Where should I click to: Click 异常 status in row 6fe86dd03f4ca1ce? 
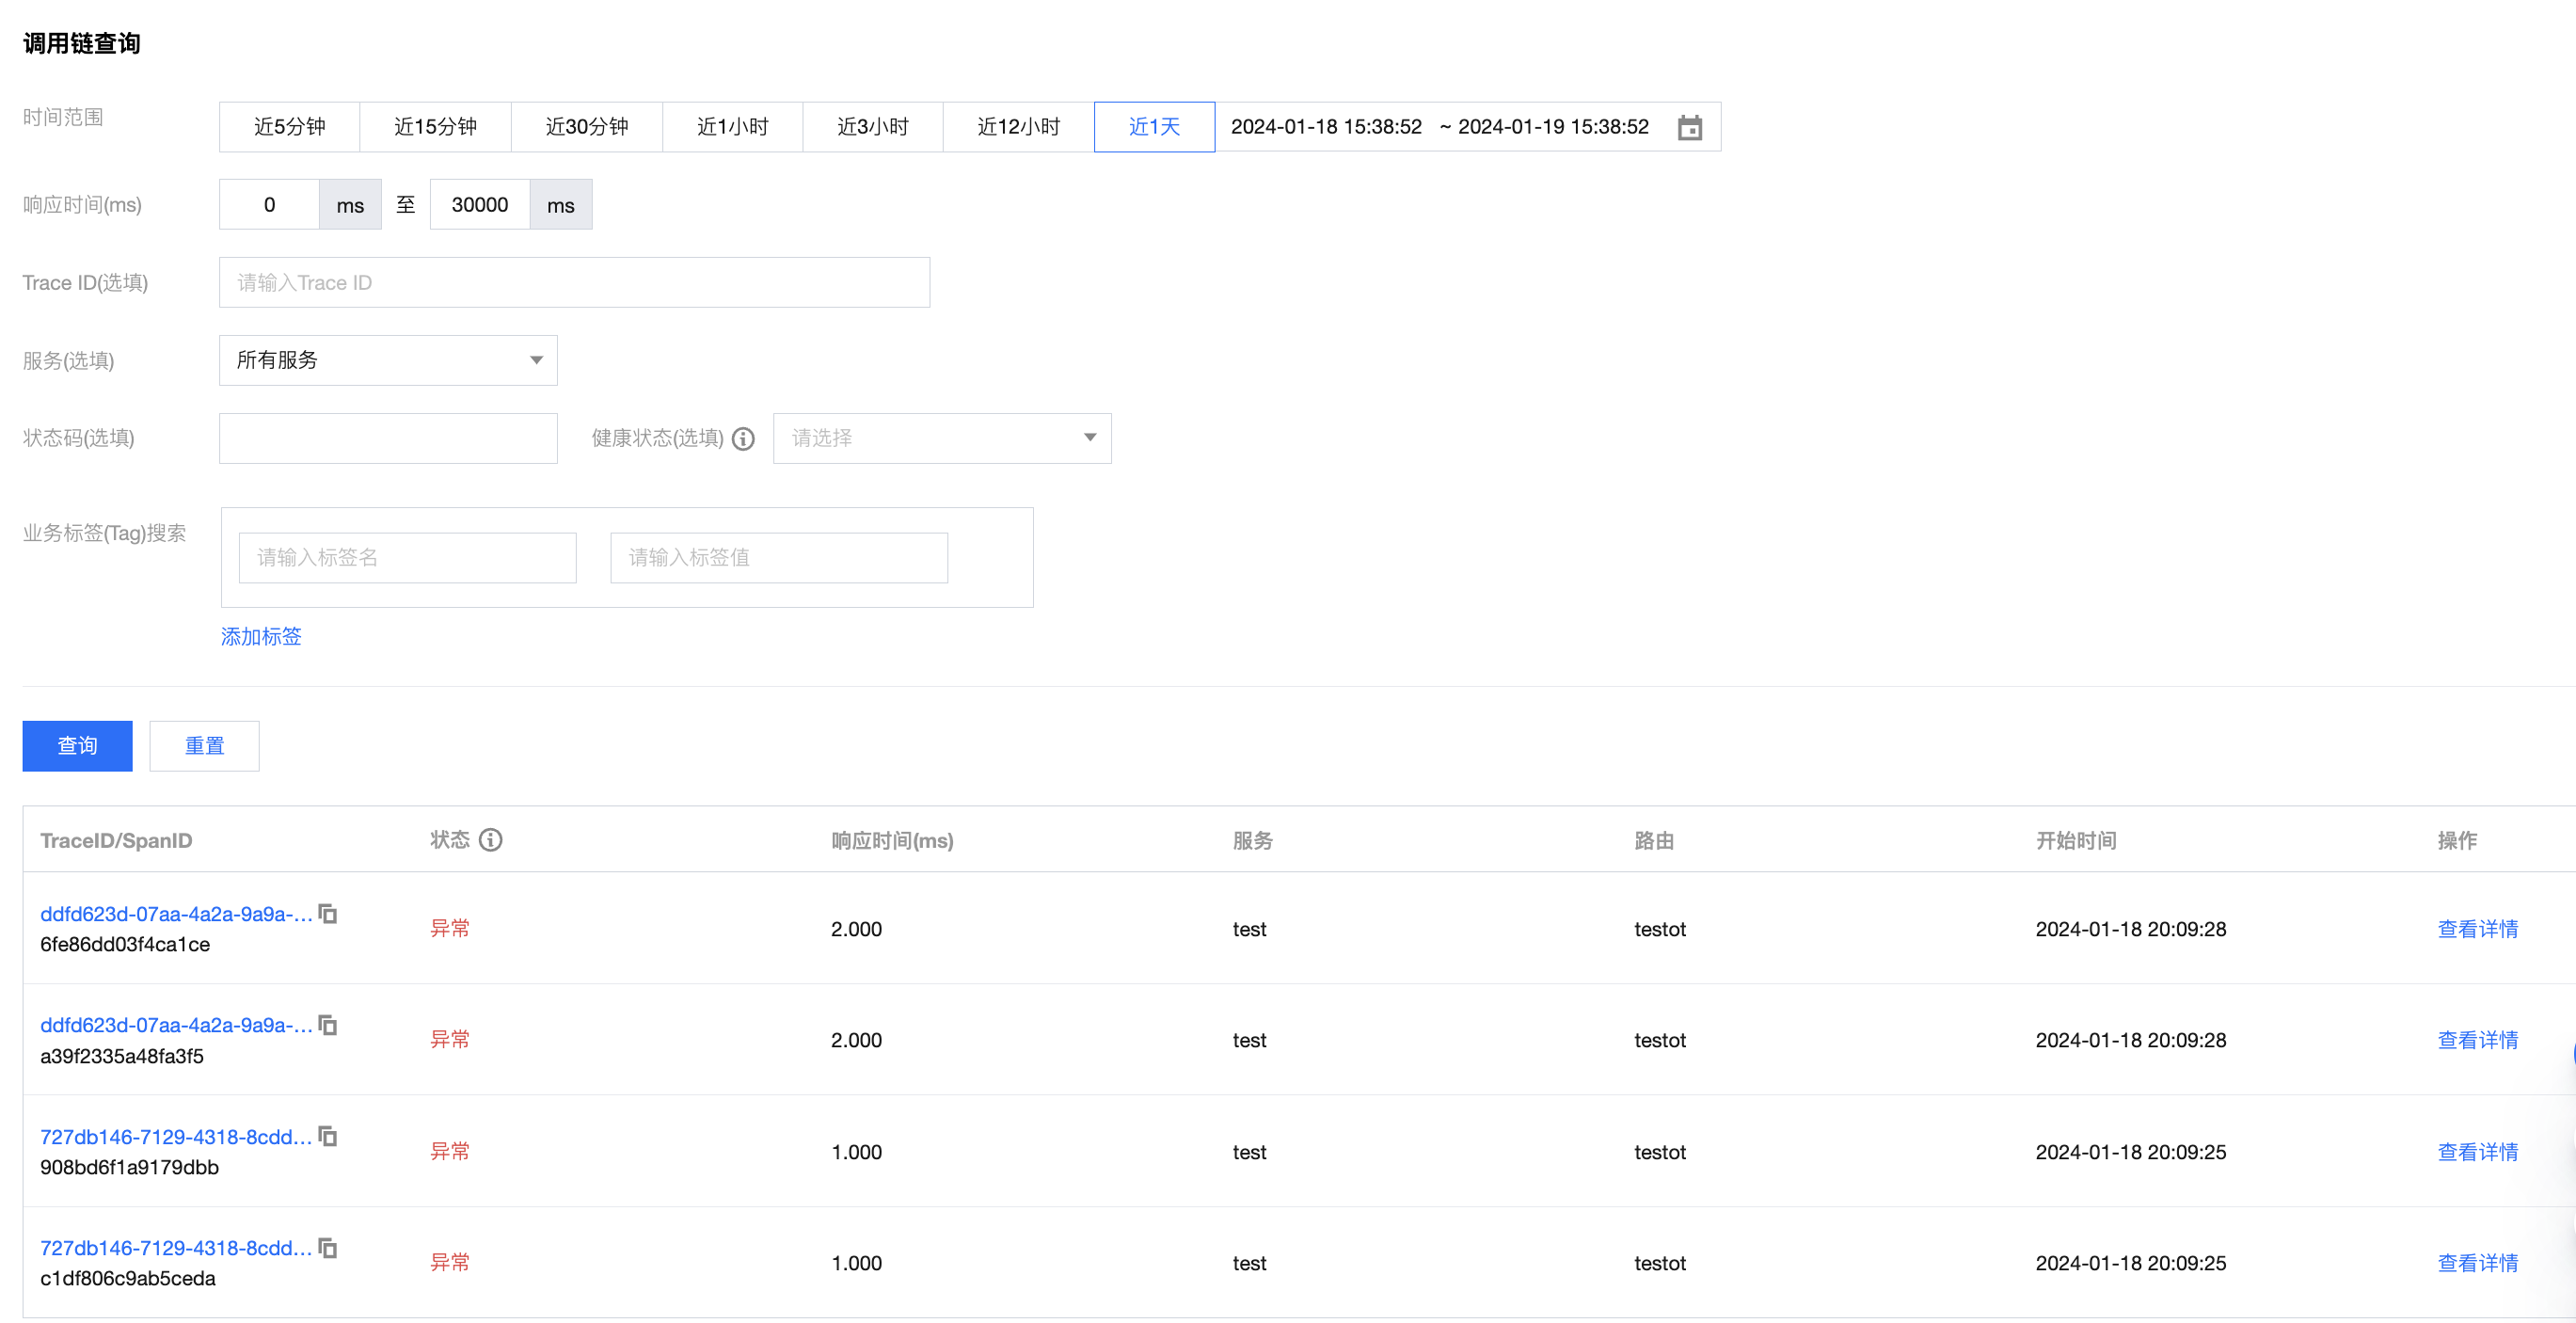[x=450, y=928]
